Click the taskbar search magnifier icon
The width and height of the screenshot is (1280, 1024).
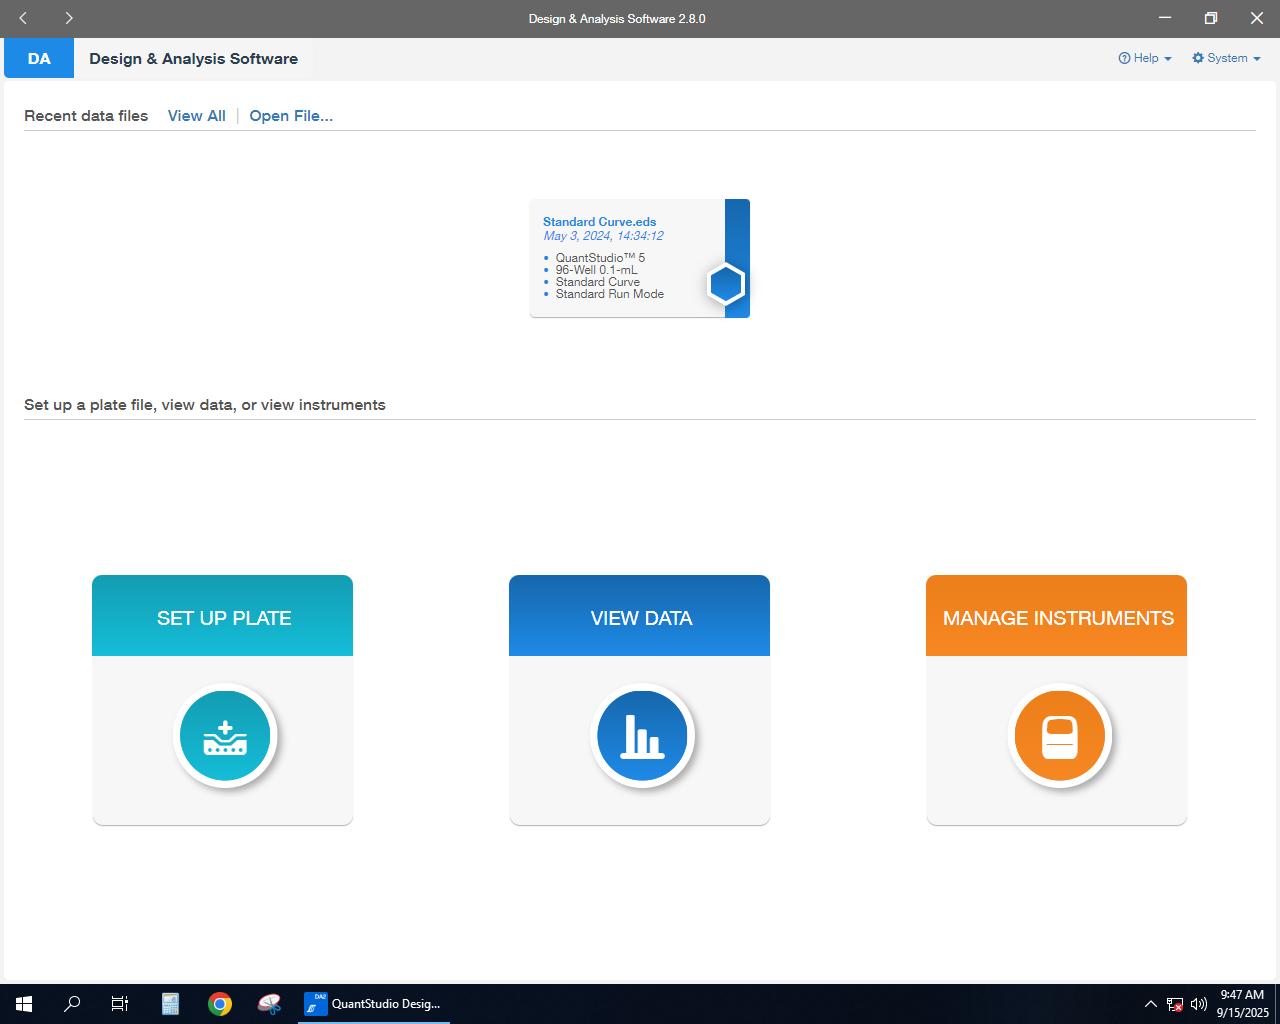[x=72, y=1004]
